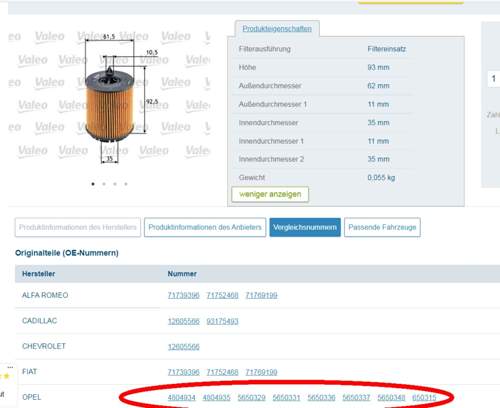Screen dimensions: 500x408
Task: Click the OPEL manufacturer cell
Action: [32, 397]
